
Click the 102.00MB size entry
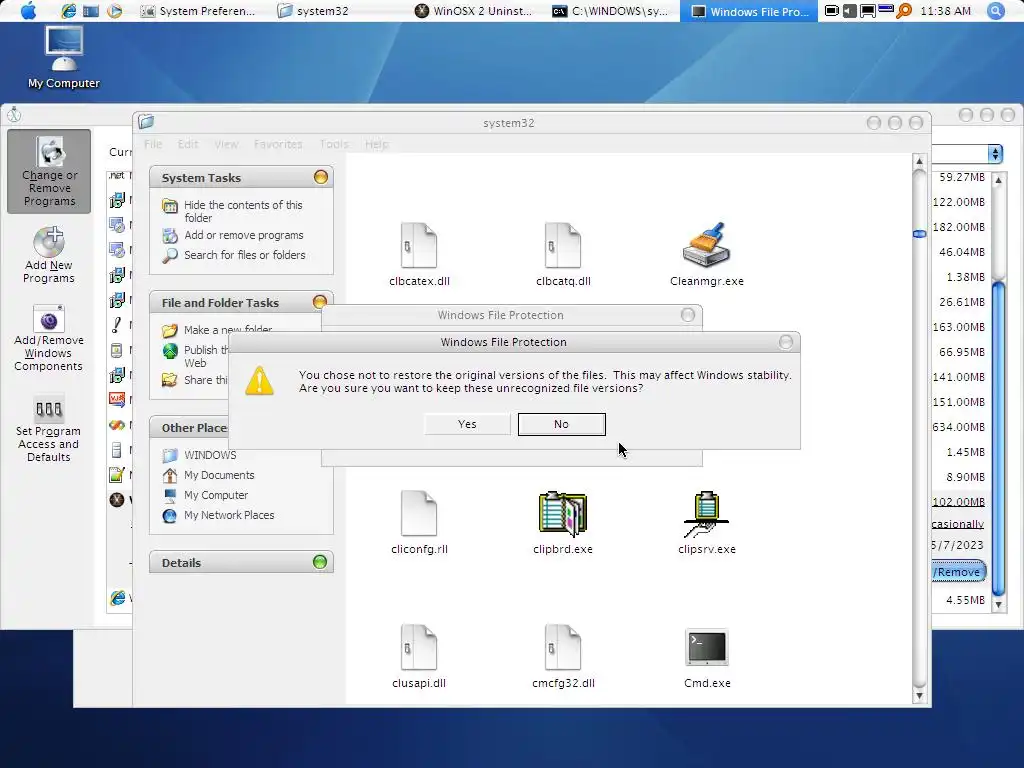click(x=958, y=502)
